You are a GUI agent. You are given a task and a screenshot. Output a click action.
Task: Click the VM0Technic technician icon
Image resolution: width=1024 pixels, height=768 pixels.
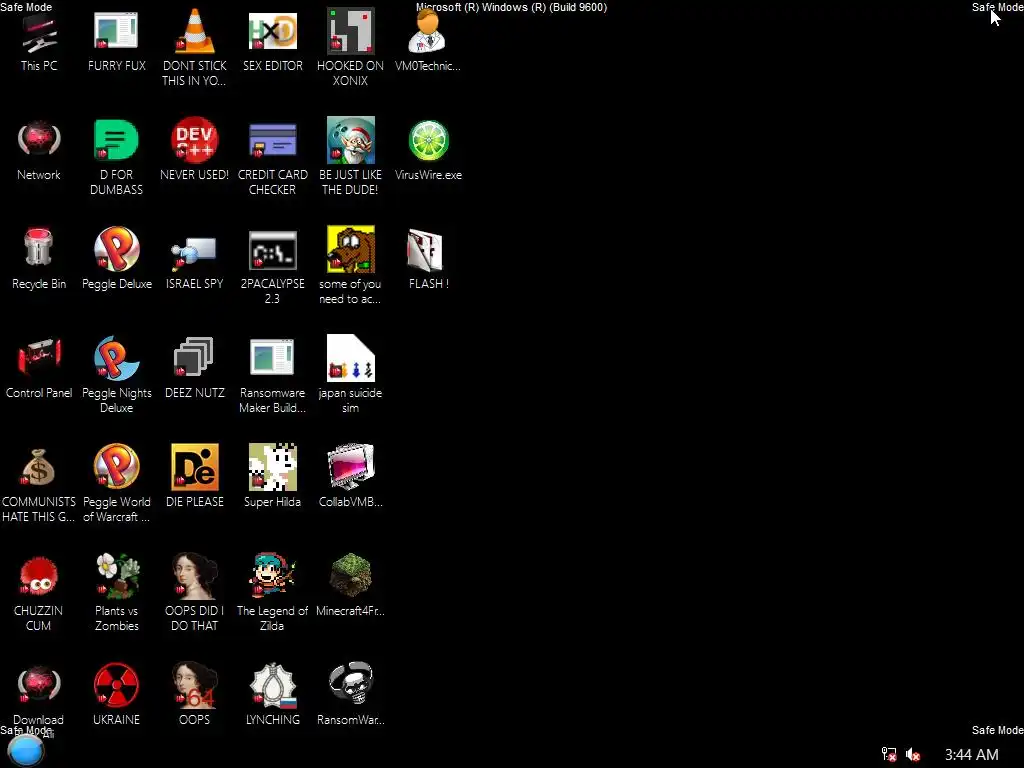point(427,31)
